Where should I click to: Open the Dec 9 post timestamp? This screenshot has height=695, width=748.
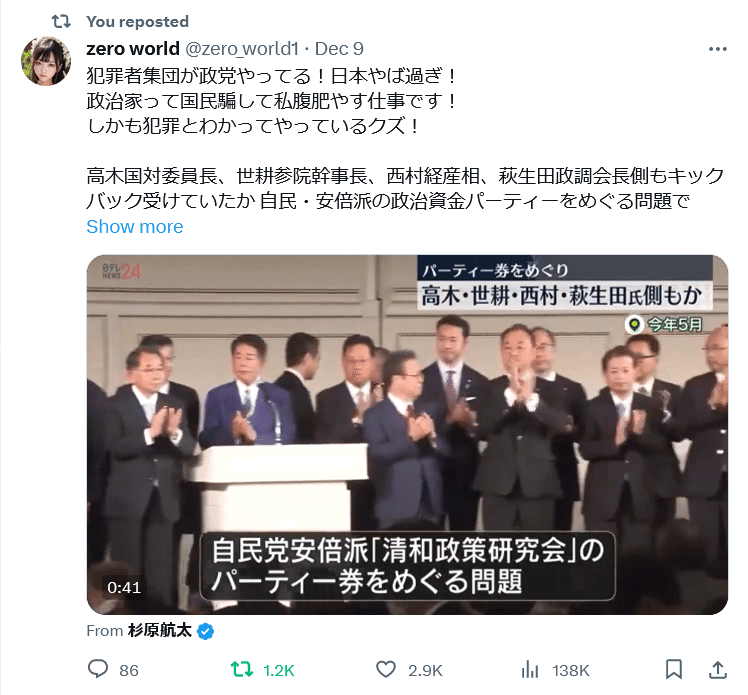pos(339,49)
